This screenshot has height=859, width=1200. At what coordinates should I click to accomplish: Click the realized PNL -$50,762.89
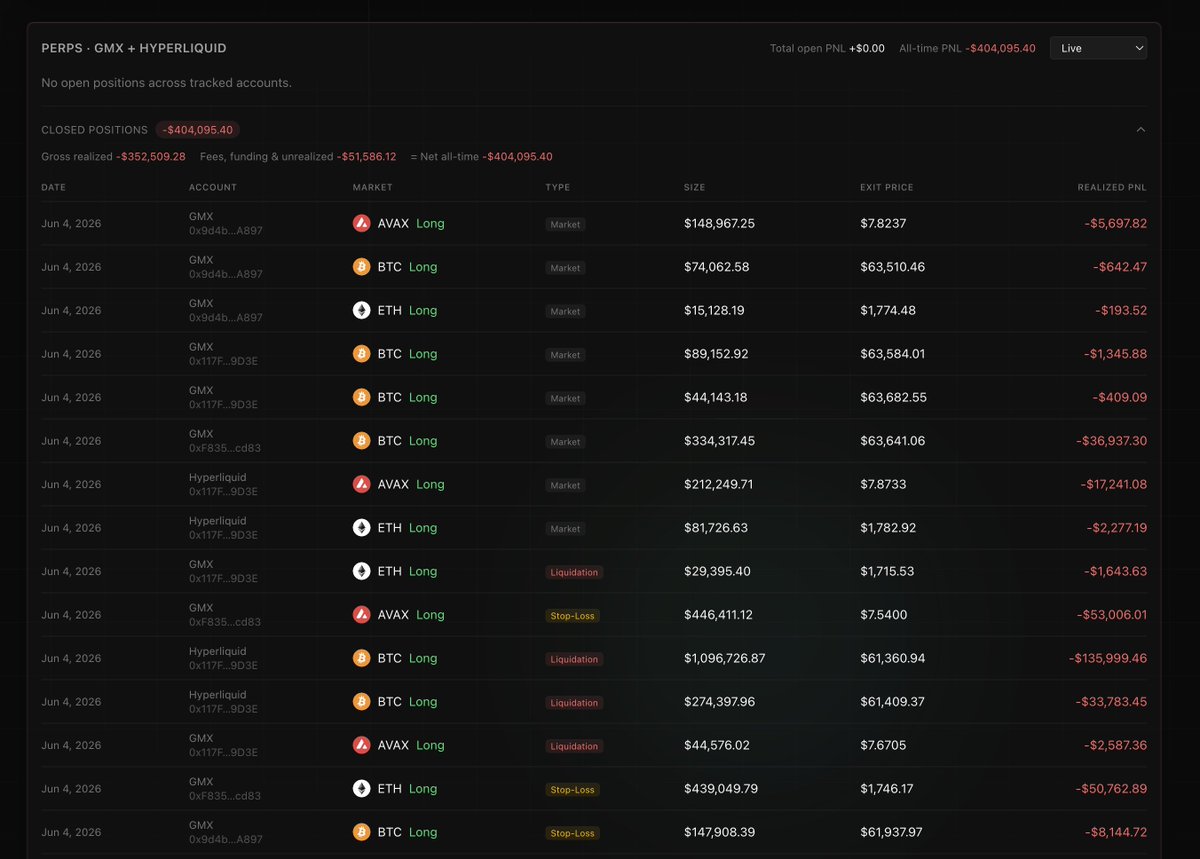coord(1111,789)
